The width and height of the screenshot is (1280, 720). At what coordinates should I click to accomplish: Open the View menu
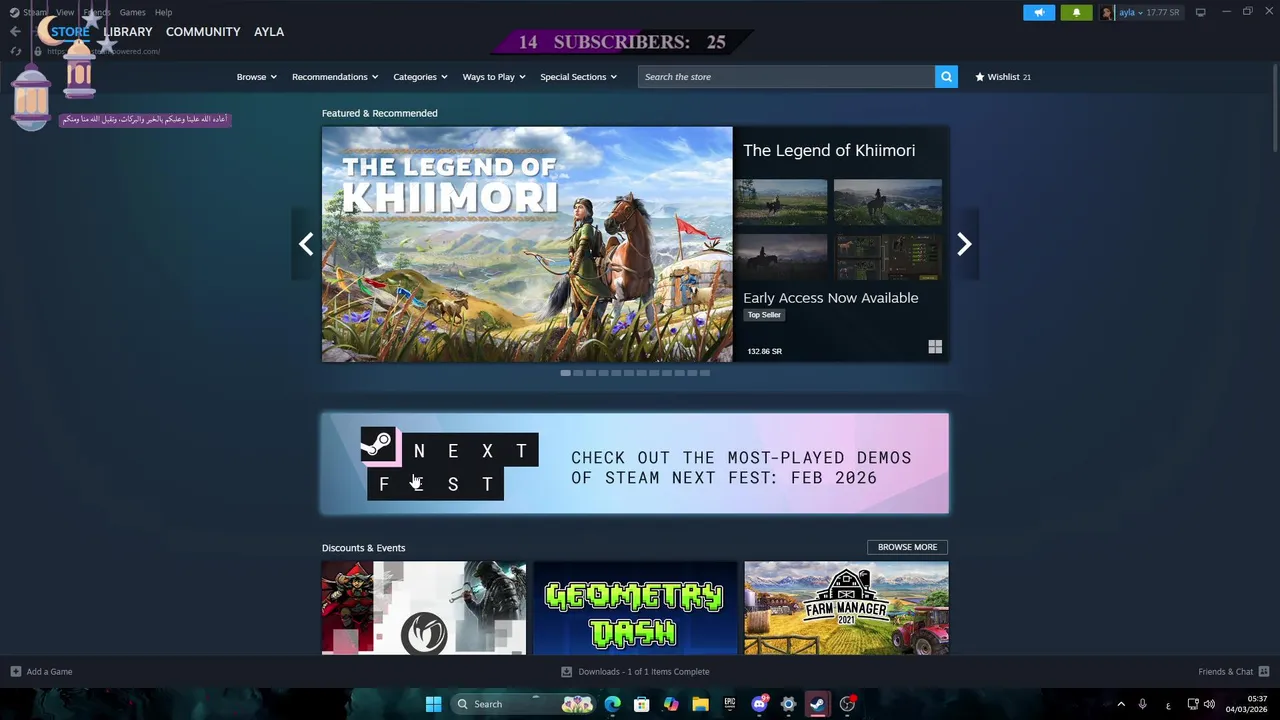65,12
